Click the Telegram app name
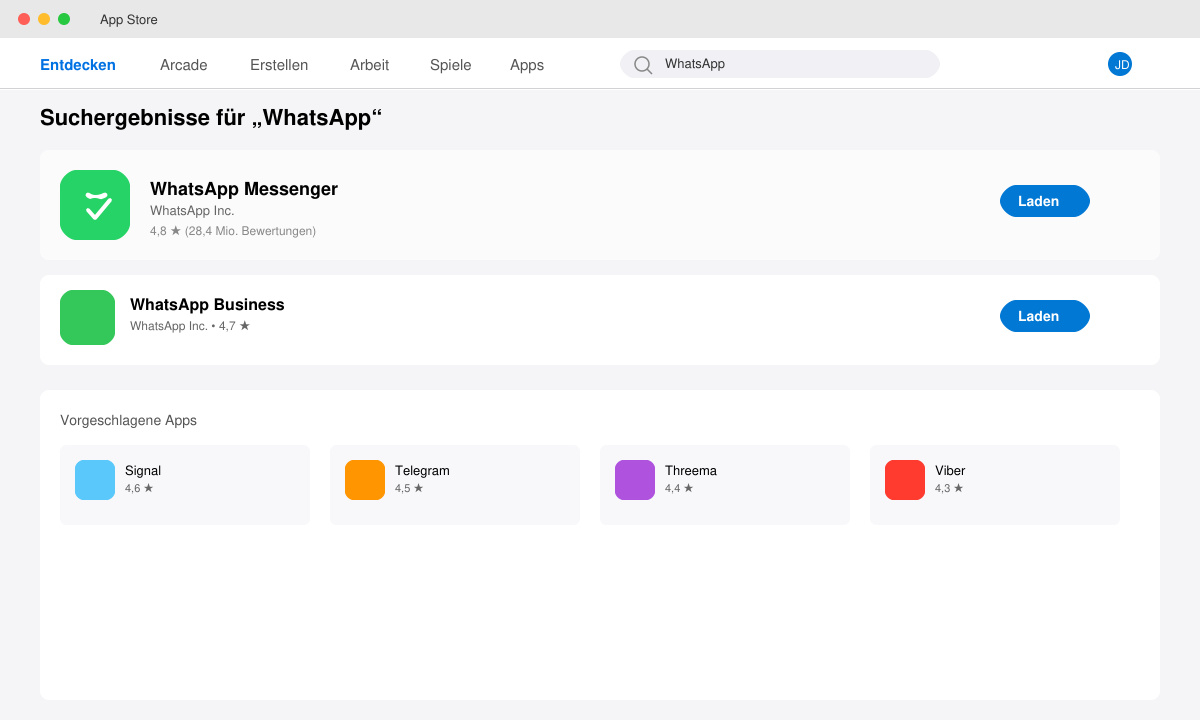 422,471
